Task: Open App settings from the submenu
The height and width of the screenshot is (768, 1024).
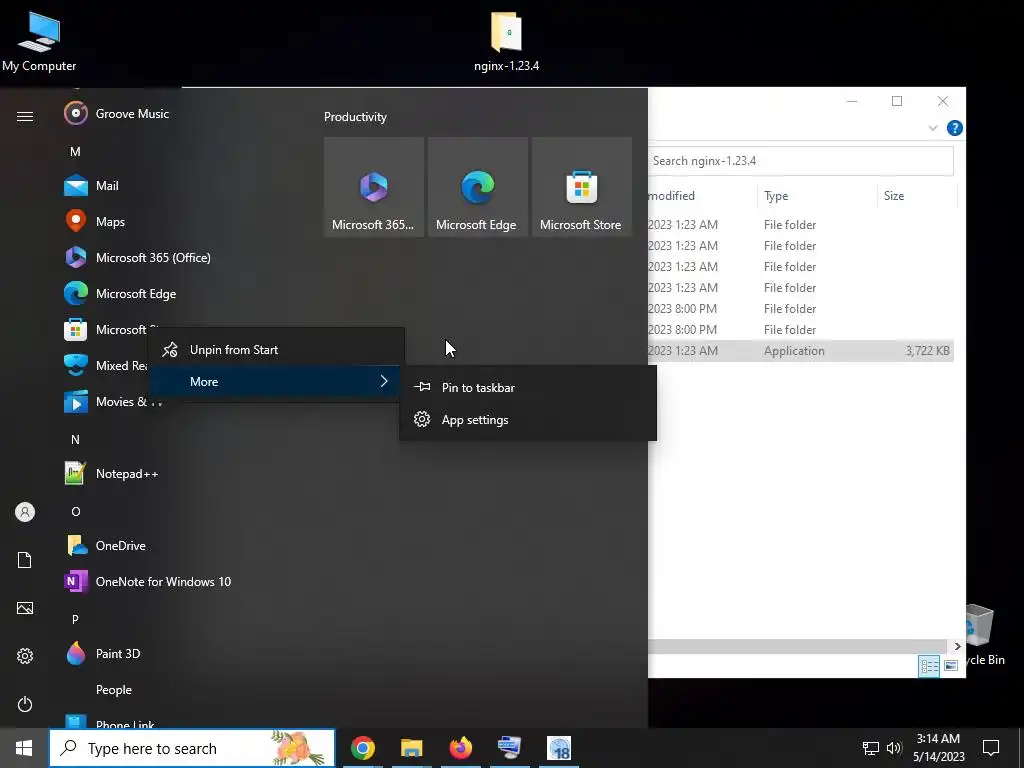Action: (528, 419)
